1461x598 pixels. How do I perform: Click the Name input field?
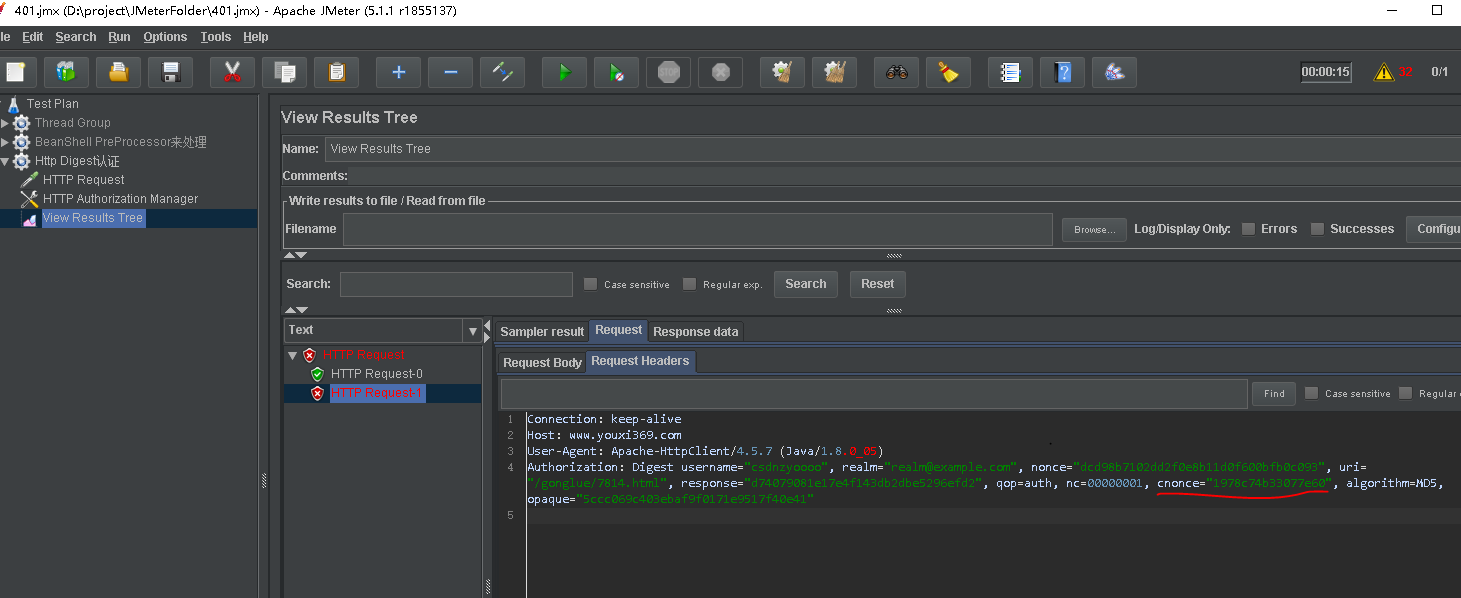[x=892, y=148]
